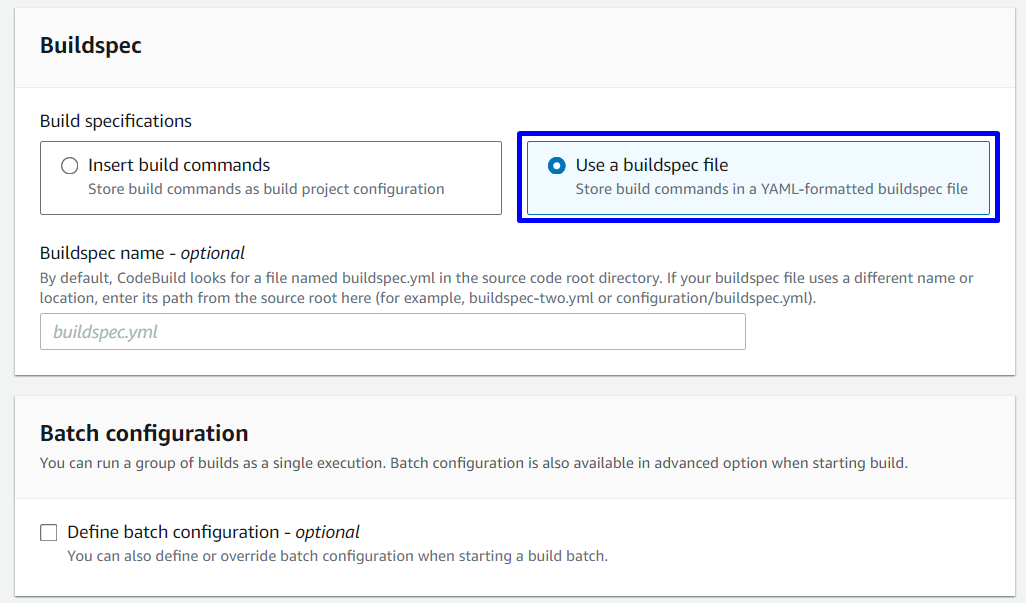Click 'Store build commands as build project configuration' text
1026x603 pixels.
coord(266,189)
